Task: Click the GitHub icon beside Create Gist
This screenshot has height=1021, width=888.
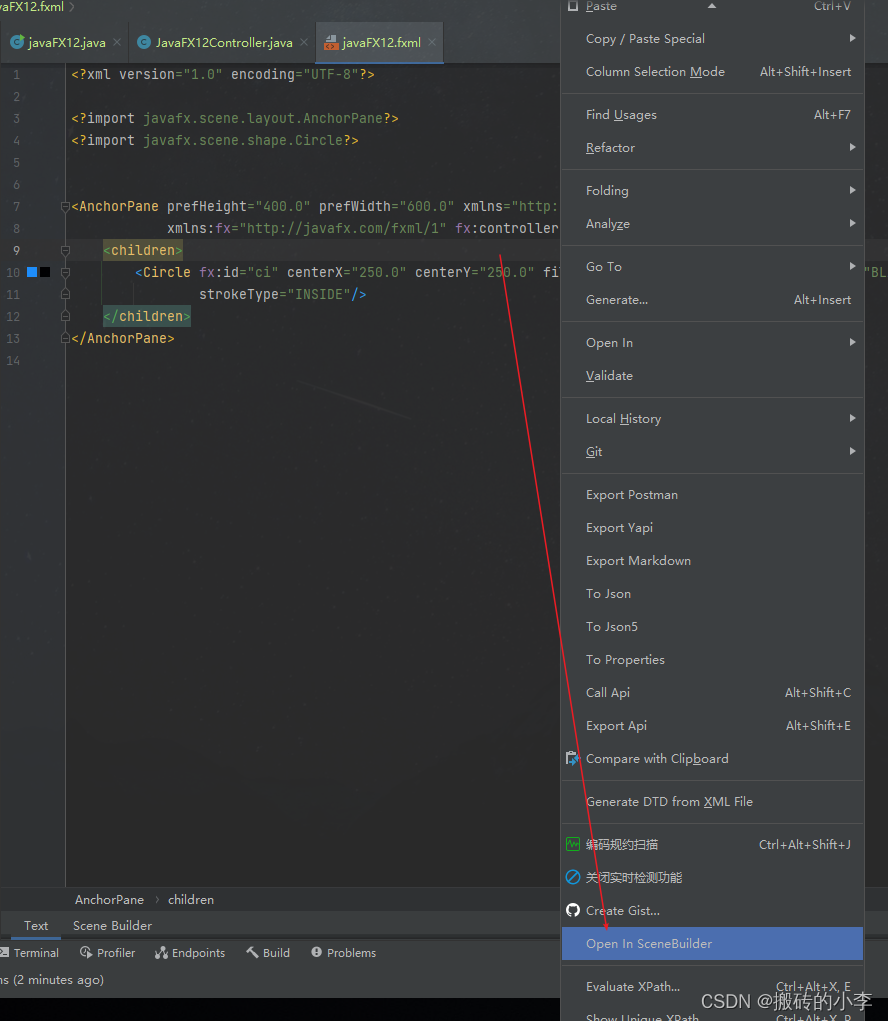Action: (x=573, y=910)
